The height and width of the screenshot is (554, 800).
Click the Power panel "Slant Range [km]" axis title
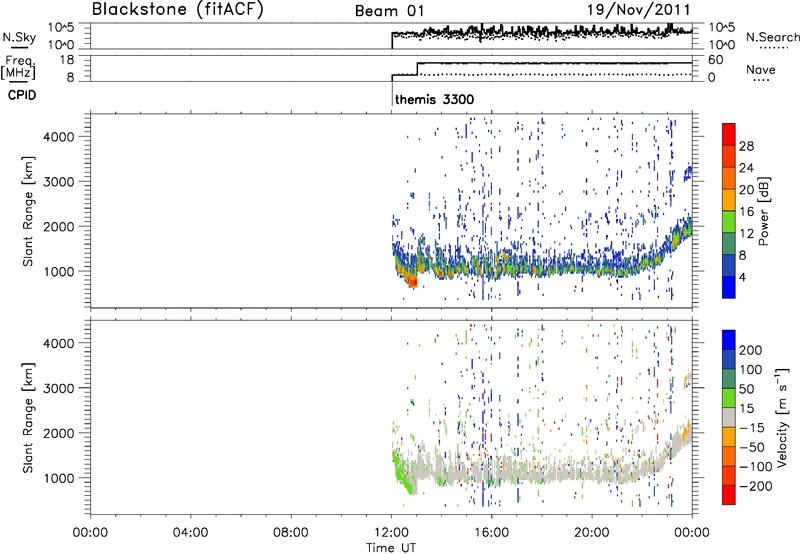(28, 211)
